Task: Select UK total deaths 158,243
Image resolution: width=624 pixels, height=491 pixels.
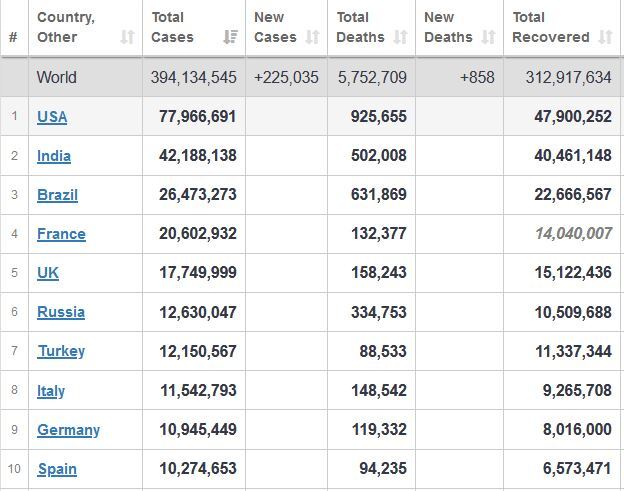Action: click(379, 273)
